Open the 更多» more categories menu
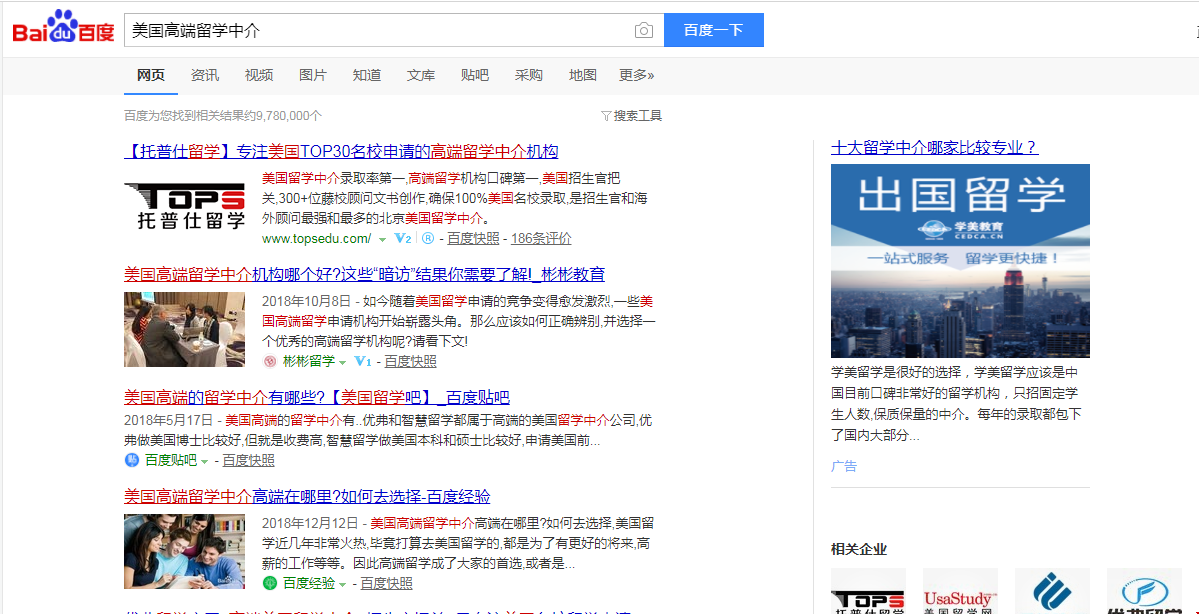This screenshot has height=614, width=1199. pos(636,75)
